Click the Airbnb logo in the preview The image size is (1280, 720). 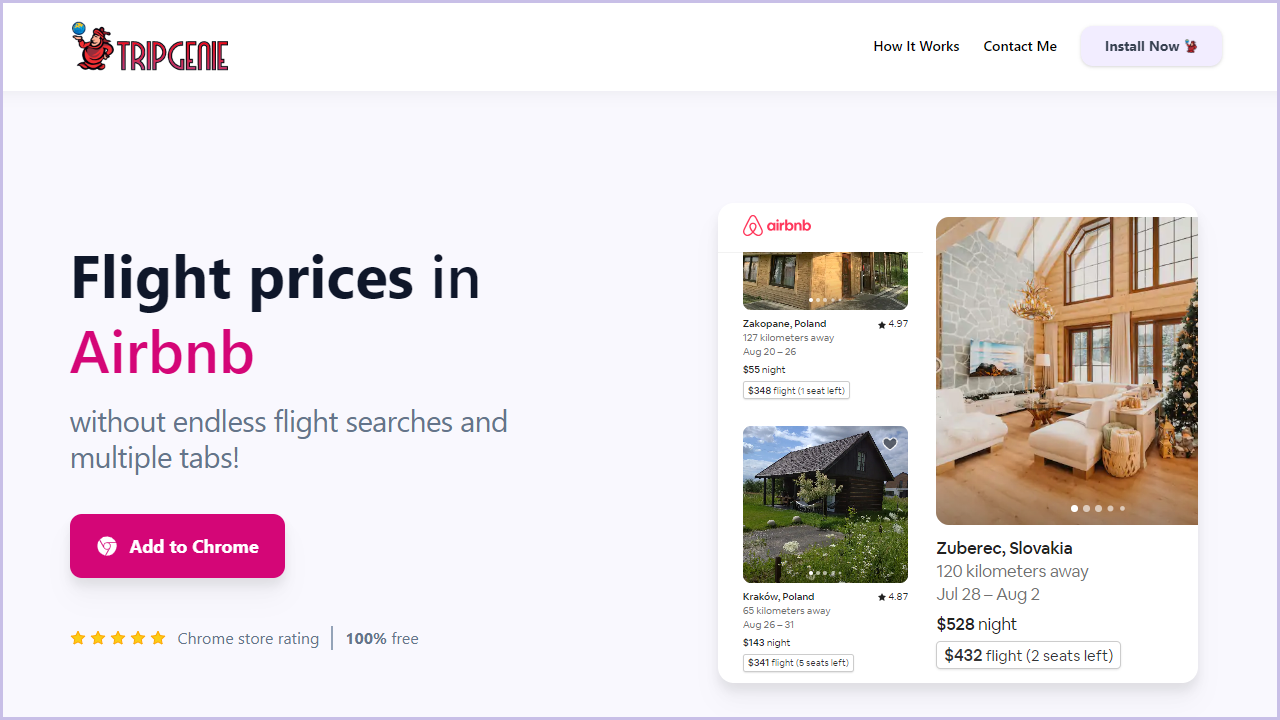click(x=776, y=225)
